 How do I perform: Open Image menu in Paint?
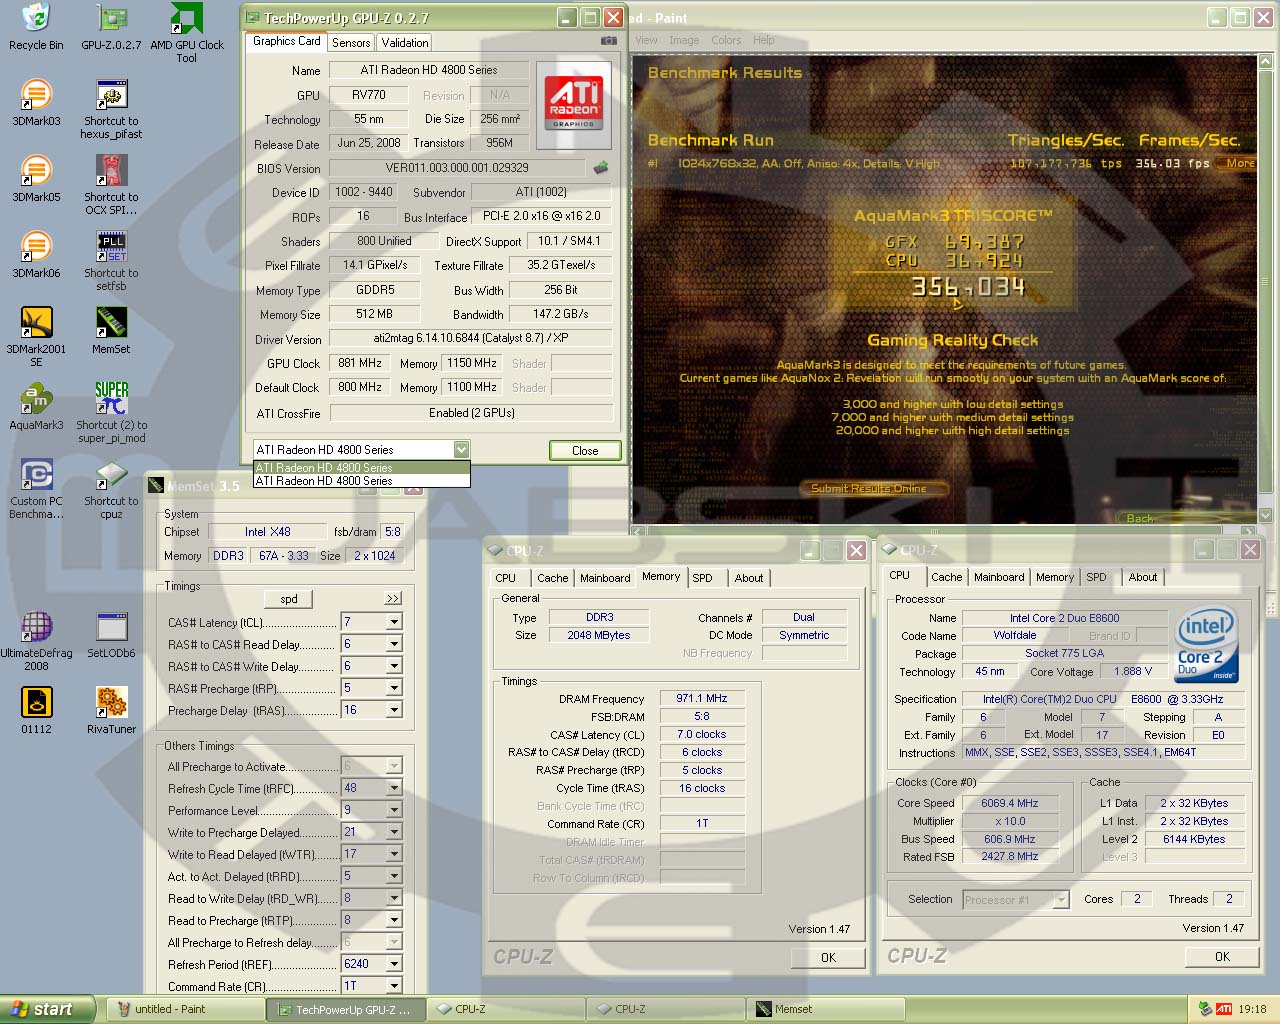(x=684, y=40)
